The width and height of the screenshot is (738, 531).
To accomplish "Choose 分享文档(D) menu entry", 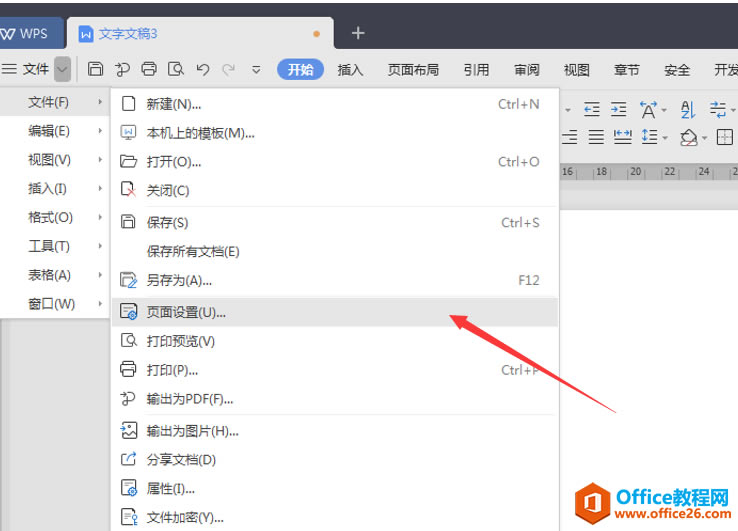I will pyautogui.click(x=335, y=459).
